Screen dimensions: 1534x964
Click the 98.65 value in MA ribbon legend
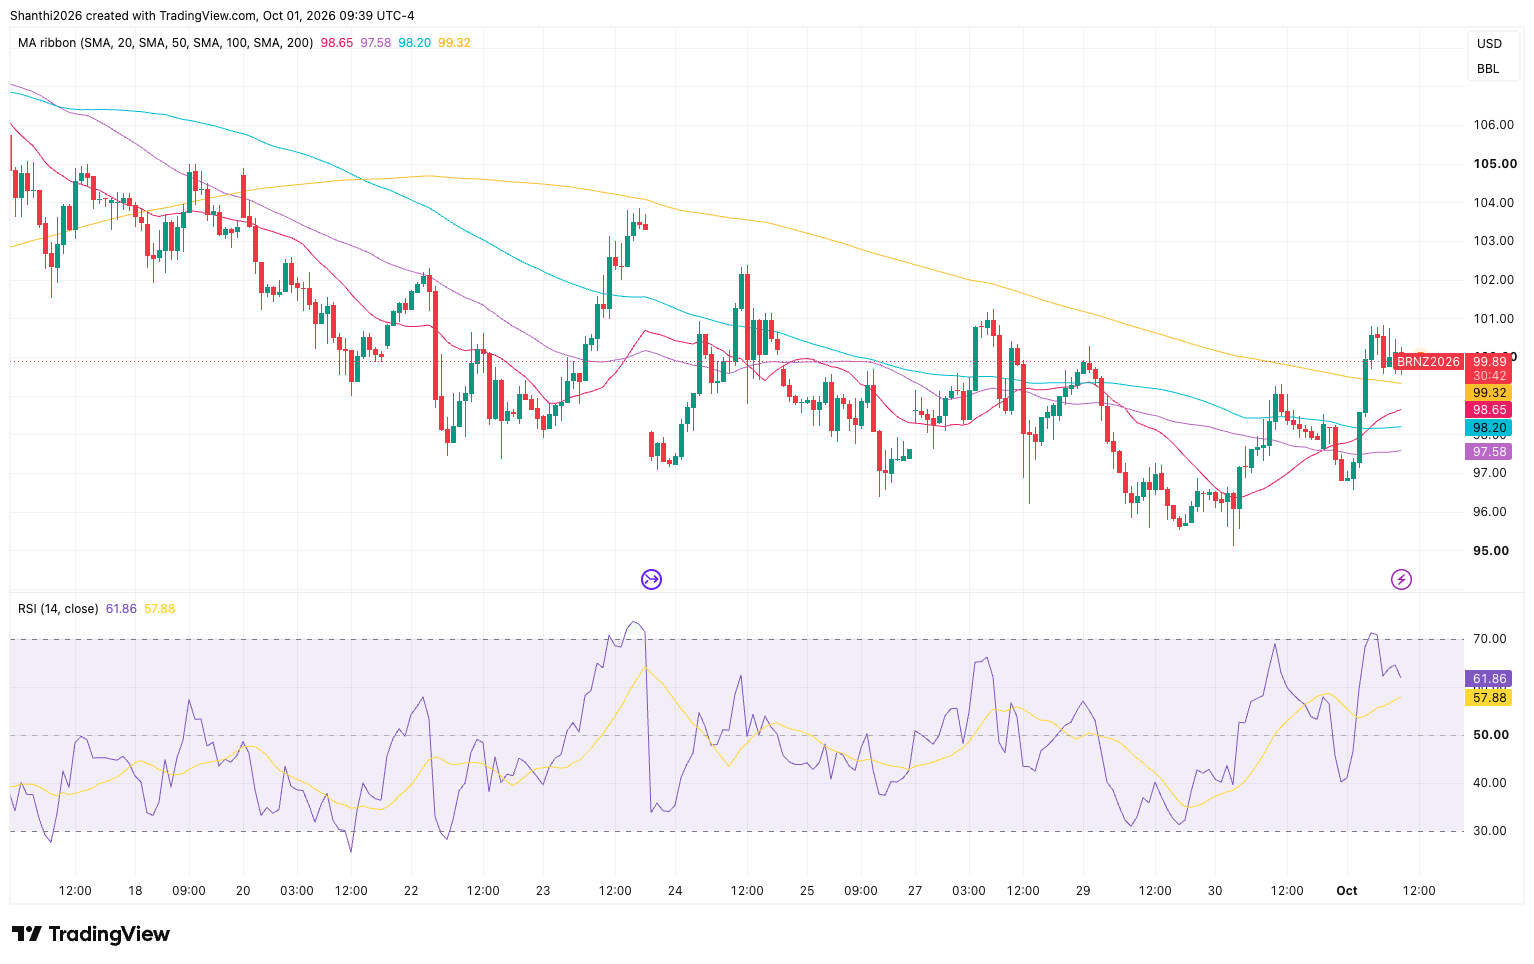pyautogui.click(x=337, y=43)
